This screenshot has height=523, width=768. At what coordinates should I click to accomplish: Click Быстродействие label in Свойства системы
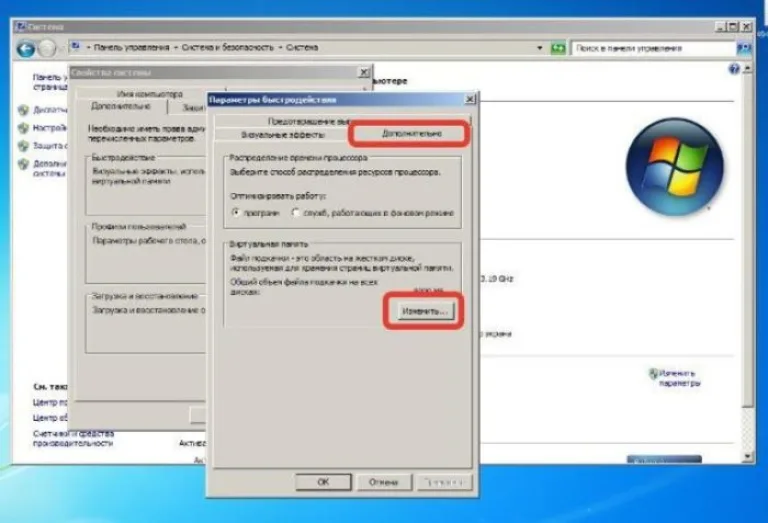(123, 157)
